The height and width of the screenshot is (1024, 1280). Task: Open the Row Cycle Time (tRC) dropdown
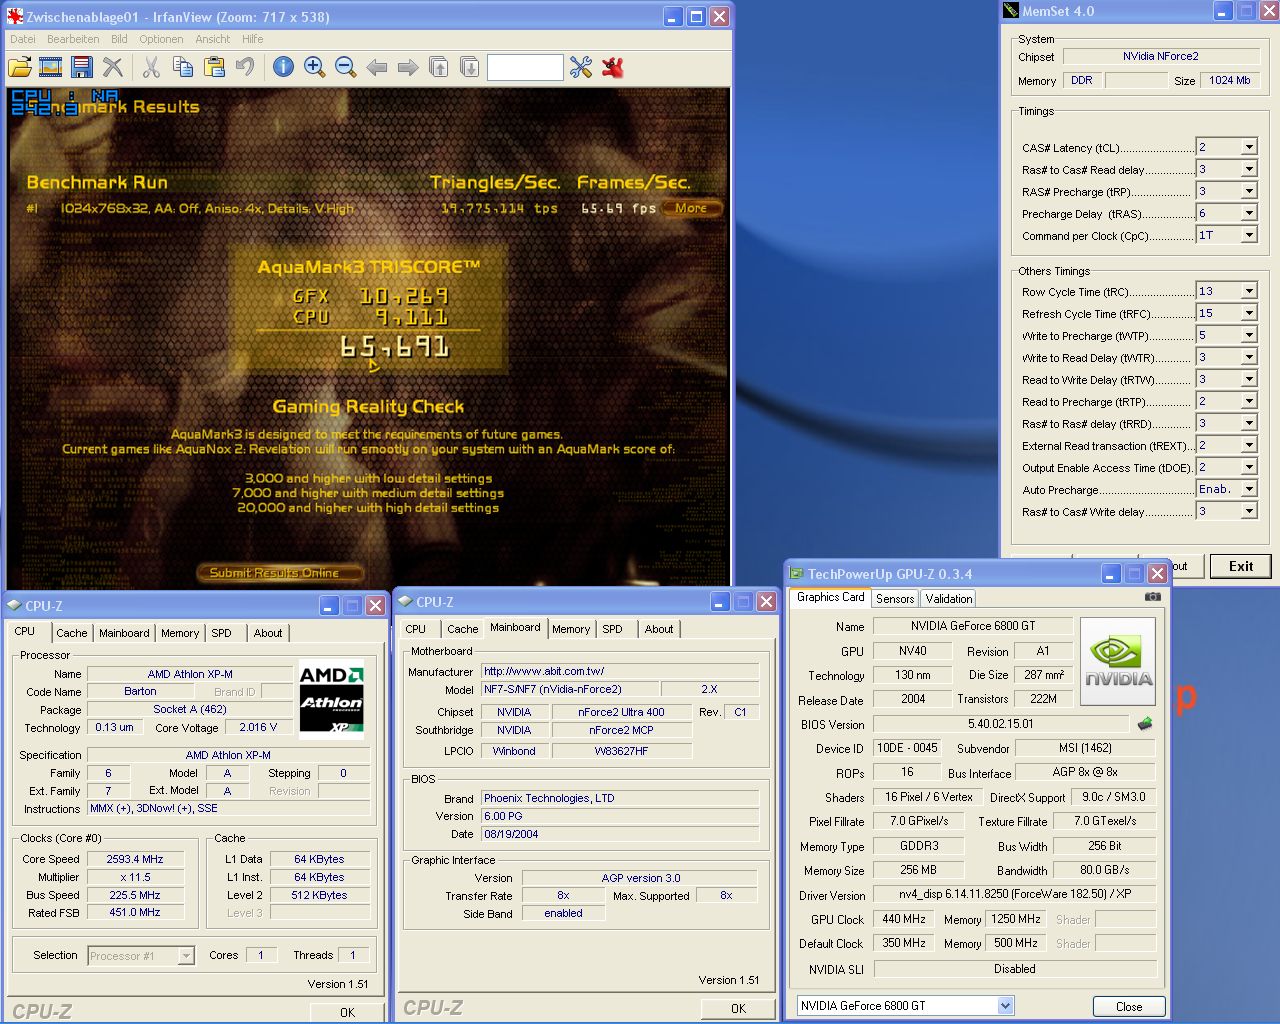[1249, 291]
